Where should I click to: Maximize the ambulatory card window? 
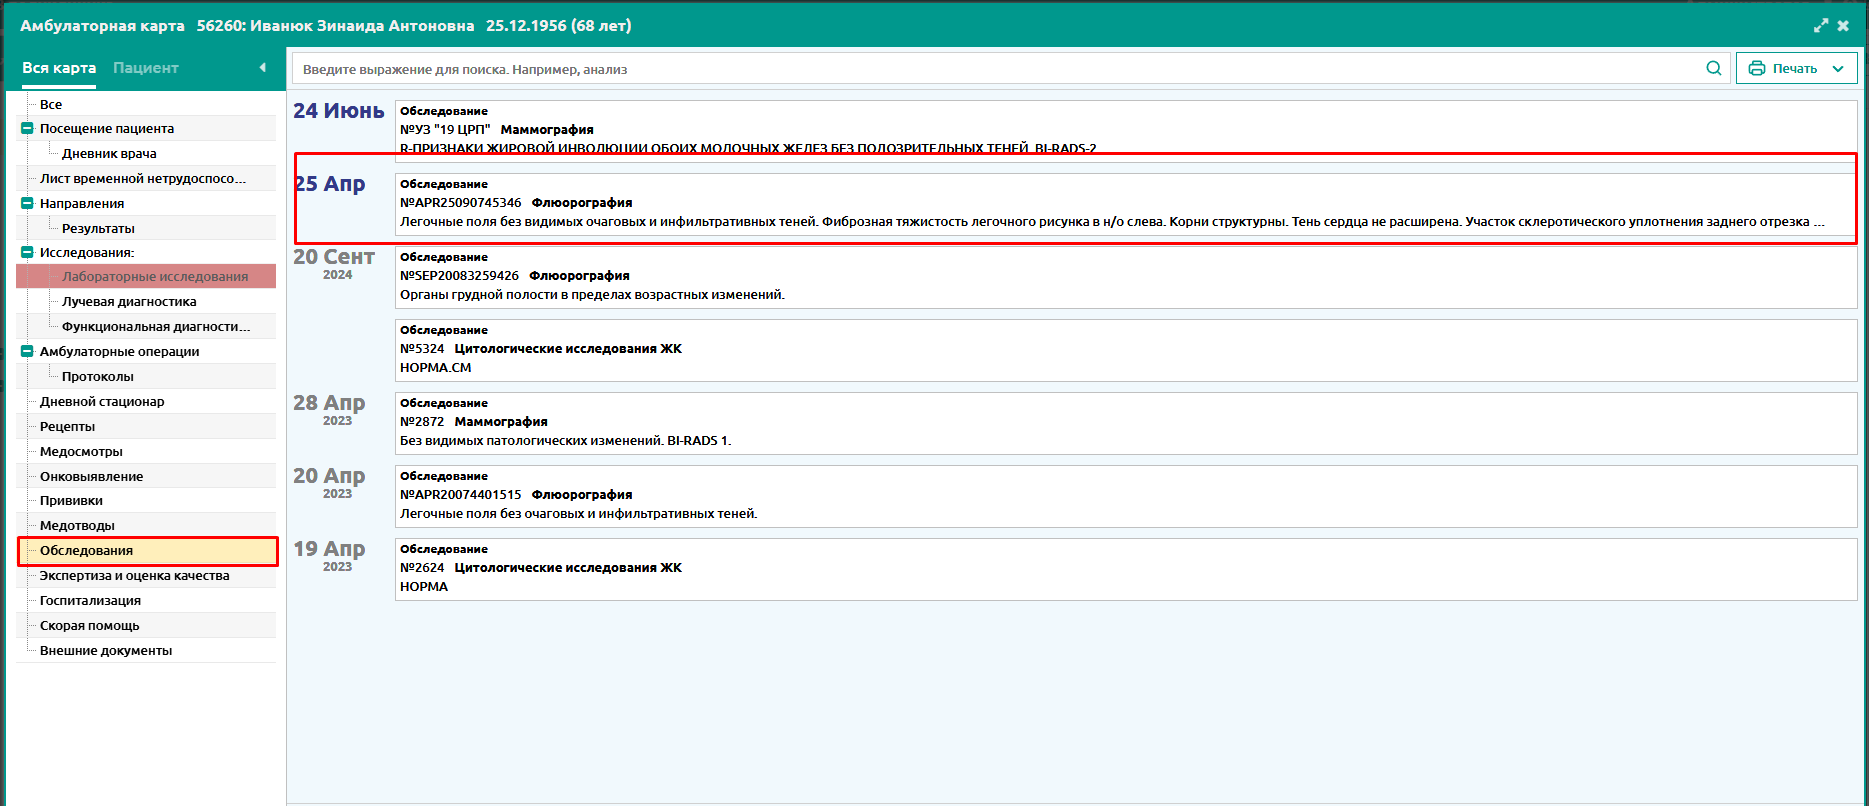pyautogui.click(x=1821, y=26)
